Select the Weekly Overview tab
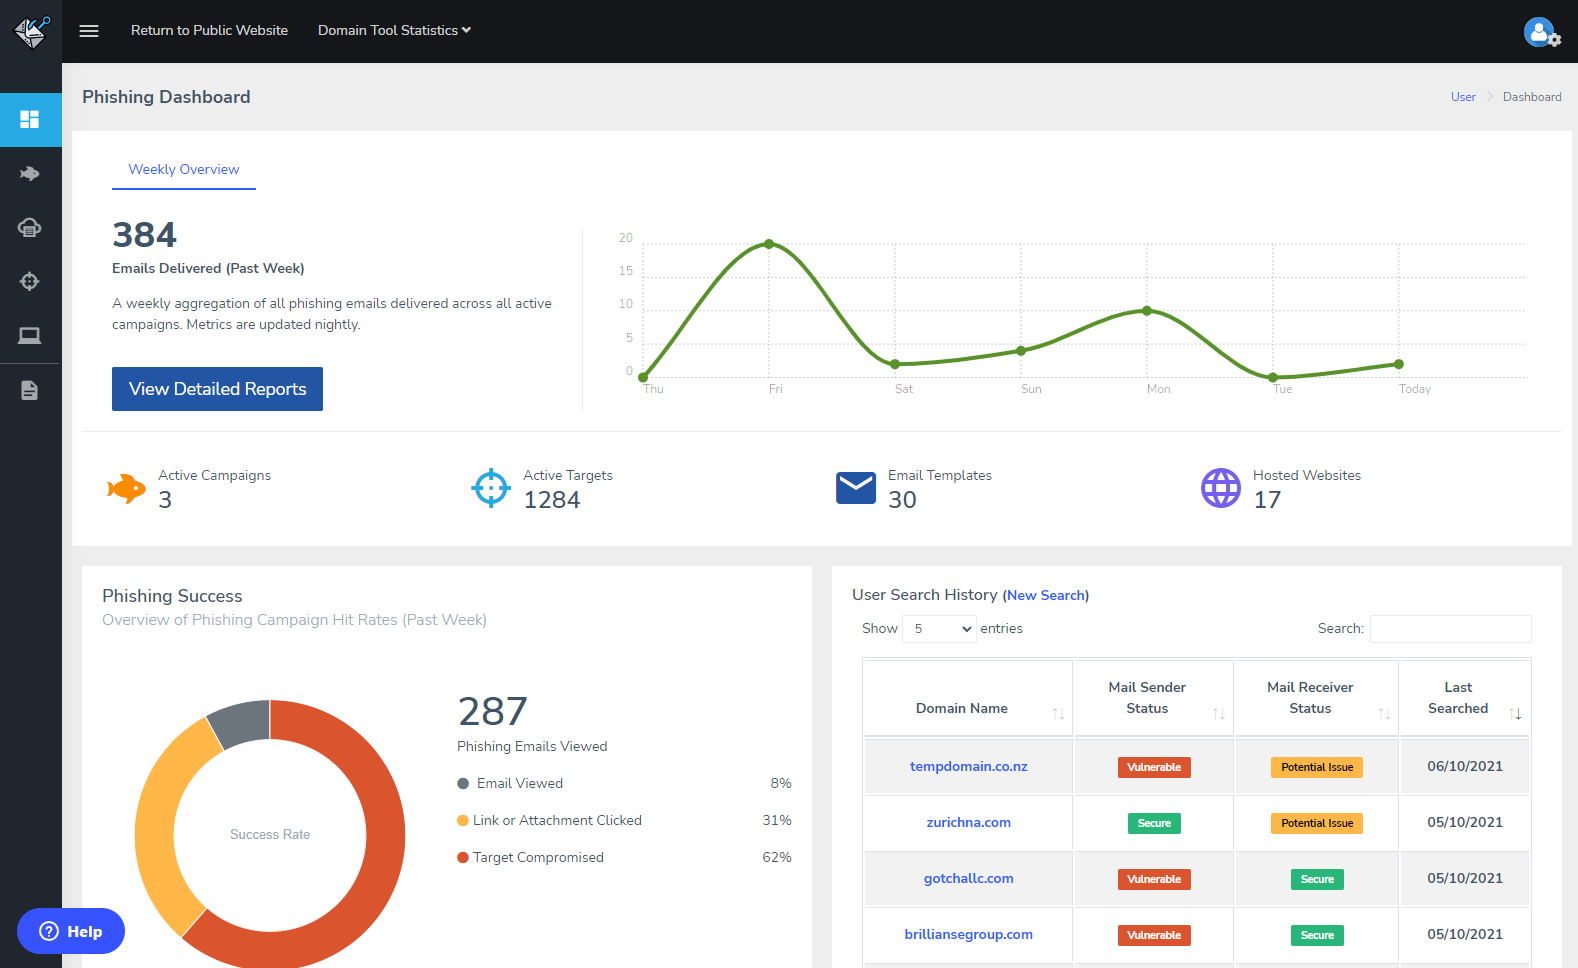 pos(184,170)
